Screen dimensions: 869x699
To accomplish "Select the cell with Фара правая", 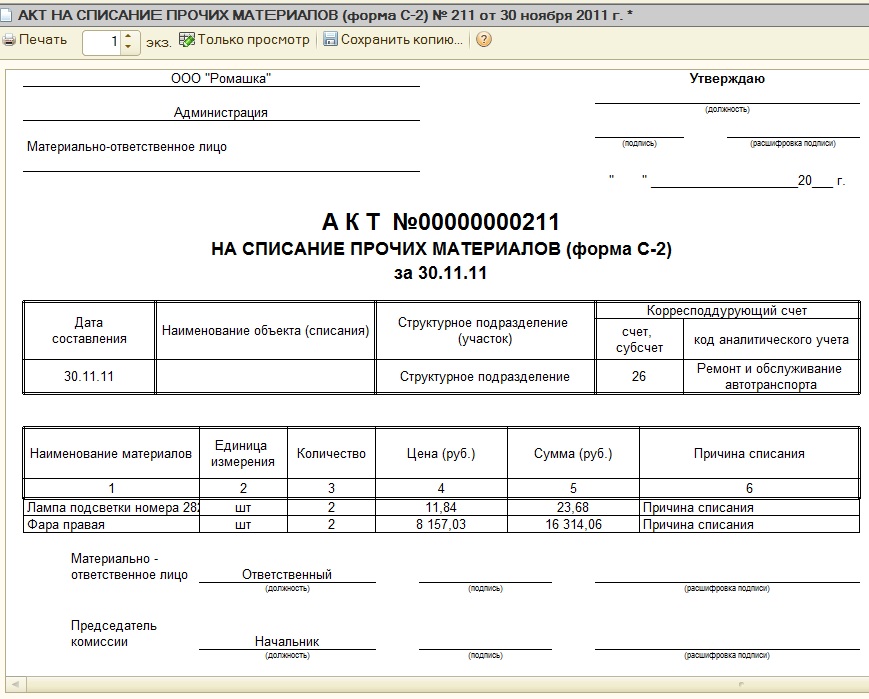I will click(111, 524).
